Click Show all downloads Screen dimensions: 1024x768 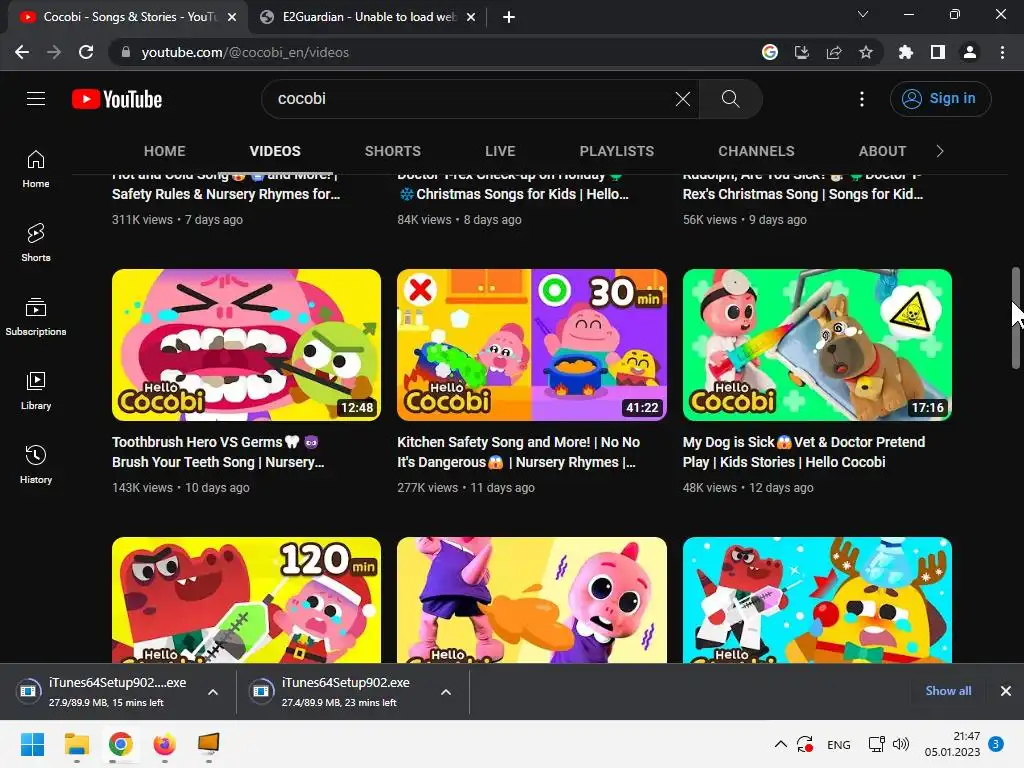948,691
